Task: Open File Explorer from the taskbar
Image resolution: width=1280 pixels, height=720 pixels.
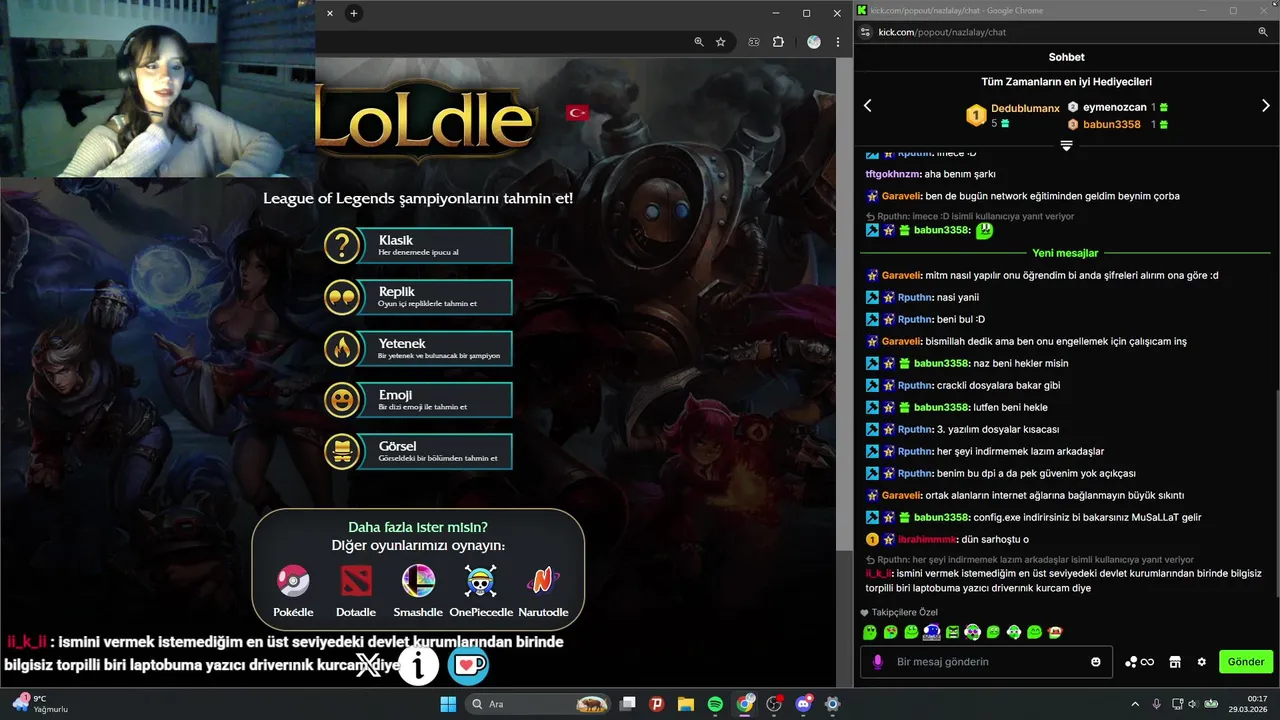Action: tap(686, 704)
